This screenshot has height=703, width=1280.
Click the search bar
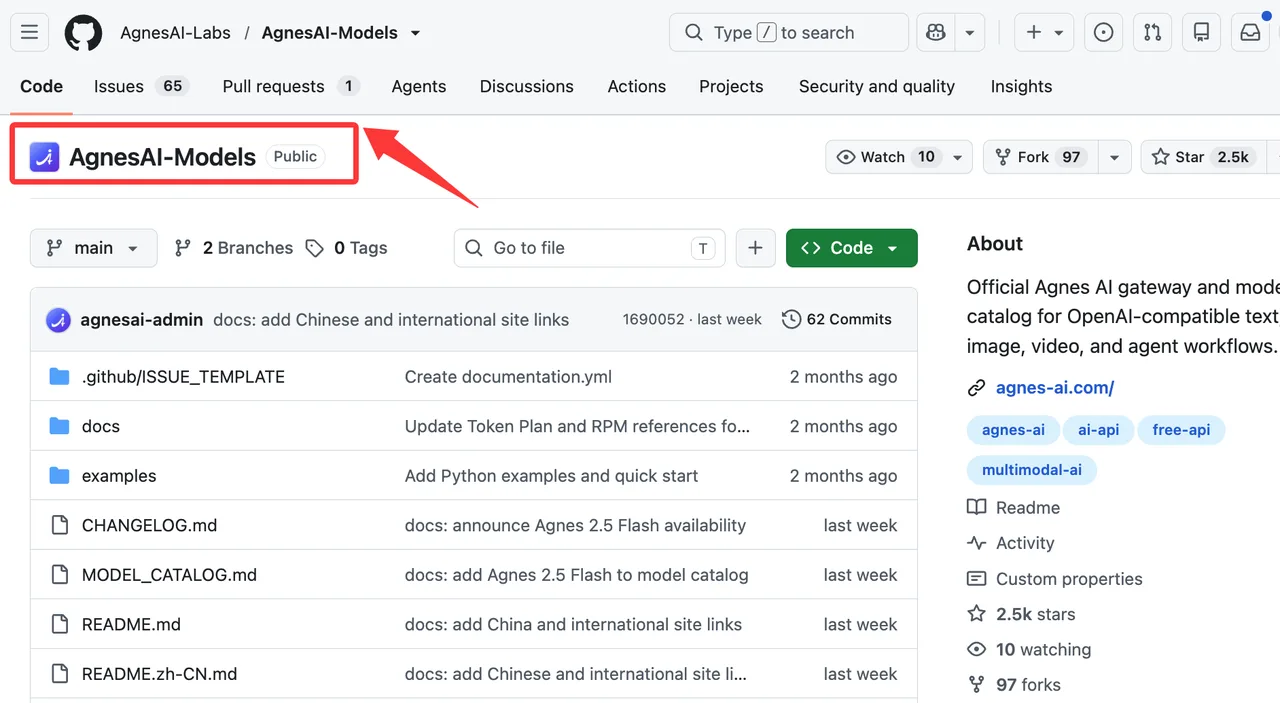[x=788, y=33]
